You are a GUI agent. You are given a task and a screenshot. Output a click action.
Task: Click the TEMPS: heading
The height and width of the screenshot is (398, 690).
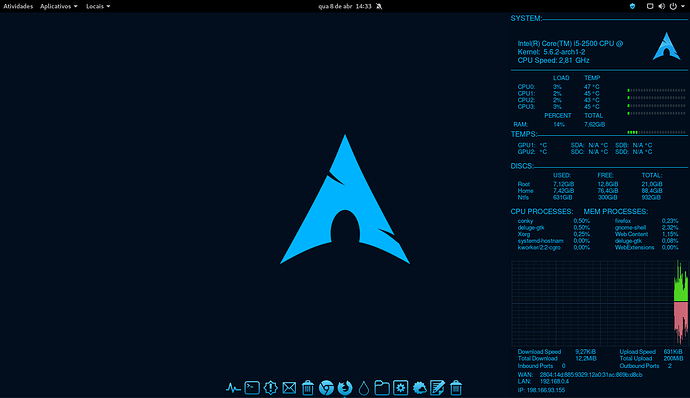pyautogui.click(x=524, y=134)
